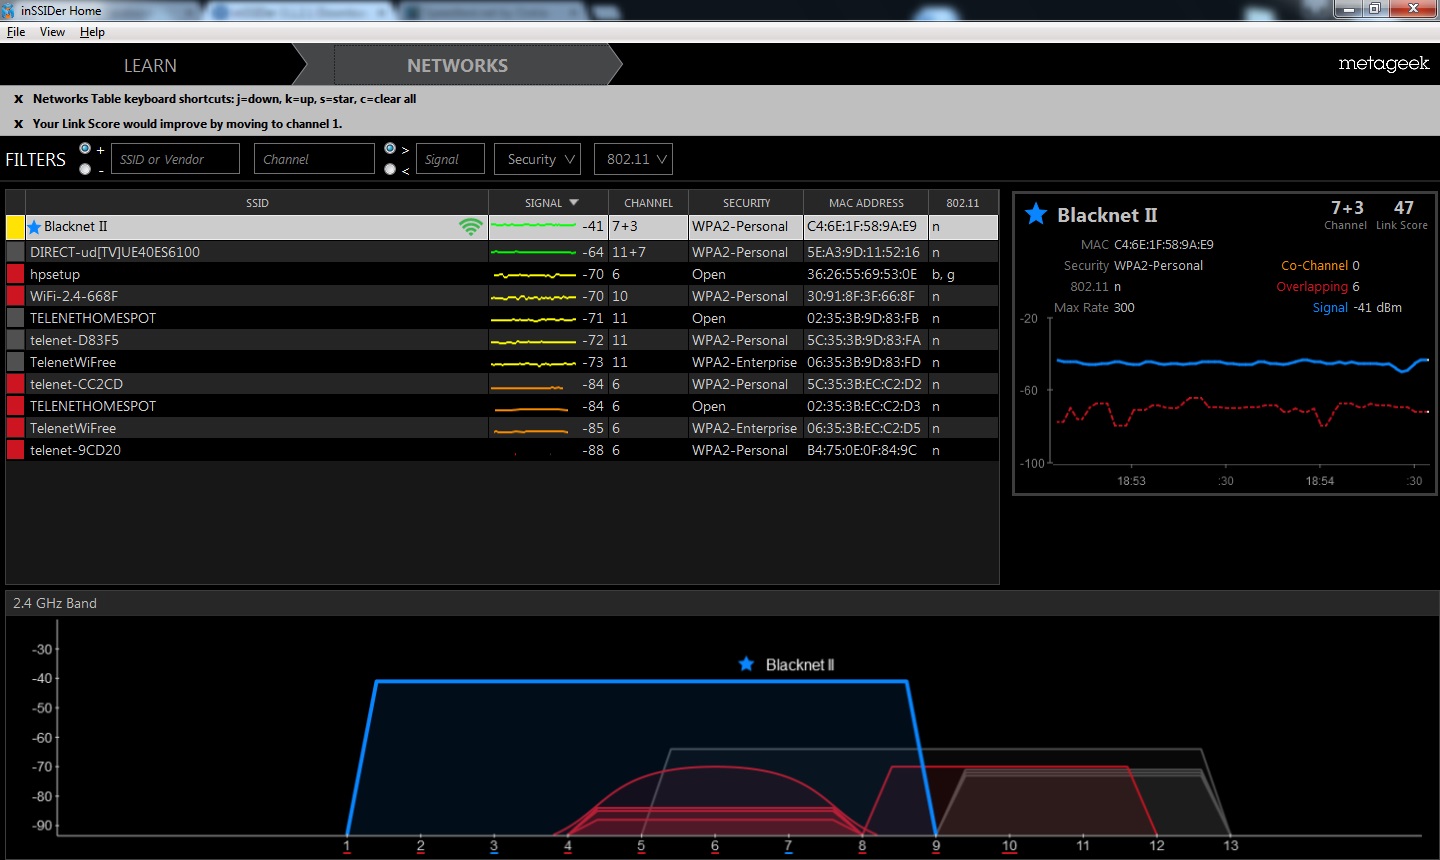Dismiss the keyboard shortcuts notification

tap(18, 99)
